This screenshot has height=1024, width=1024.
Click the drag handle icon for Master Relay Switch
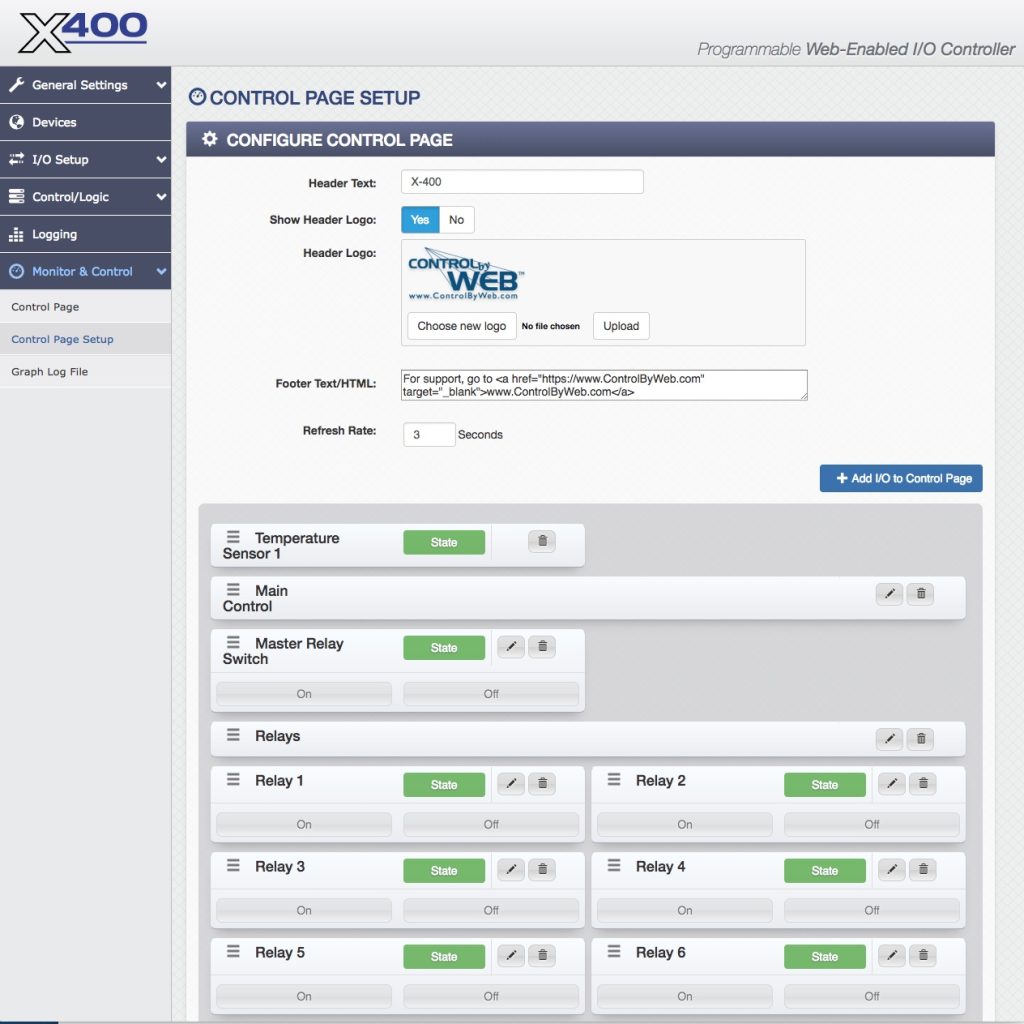[231, 644]
